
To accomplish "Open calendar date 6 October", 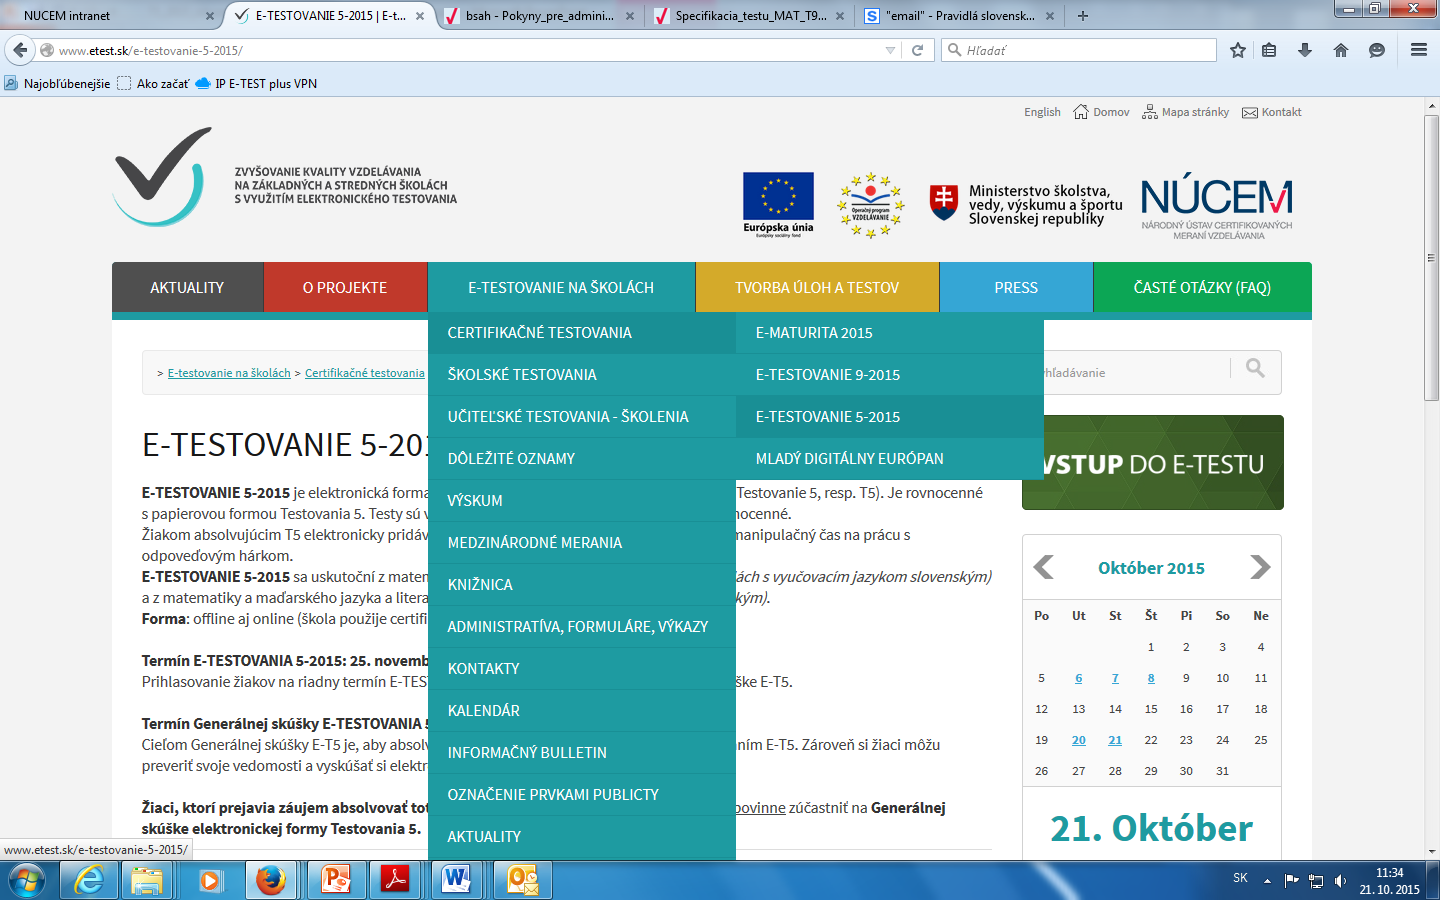I will tap(1078, 678).
